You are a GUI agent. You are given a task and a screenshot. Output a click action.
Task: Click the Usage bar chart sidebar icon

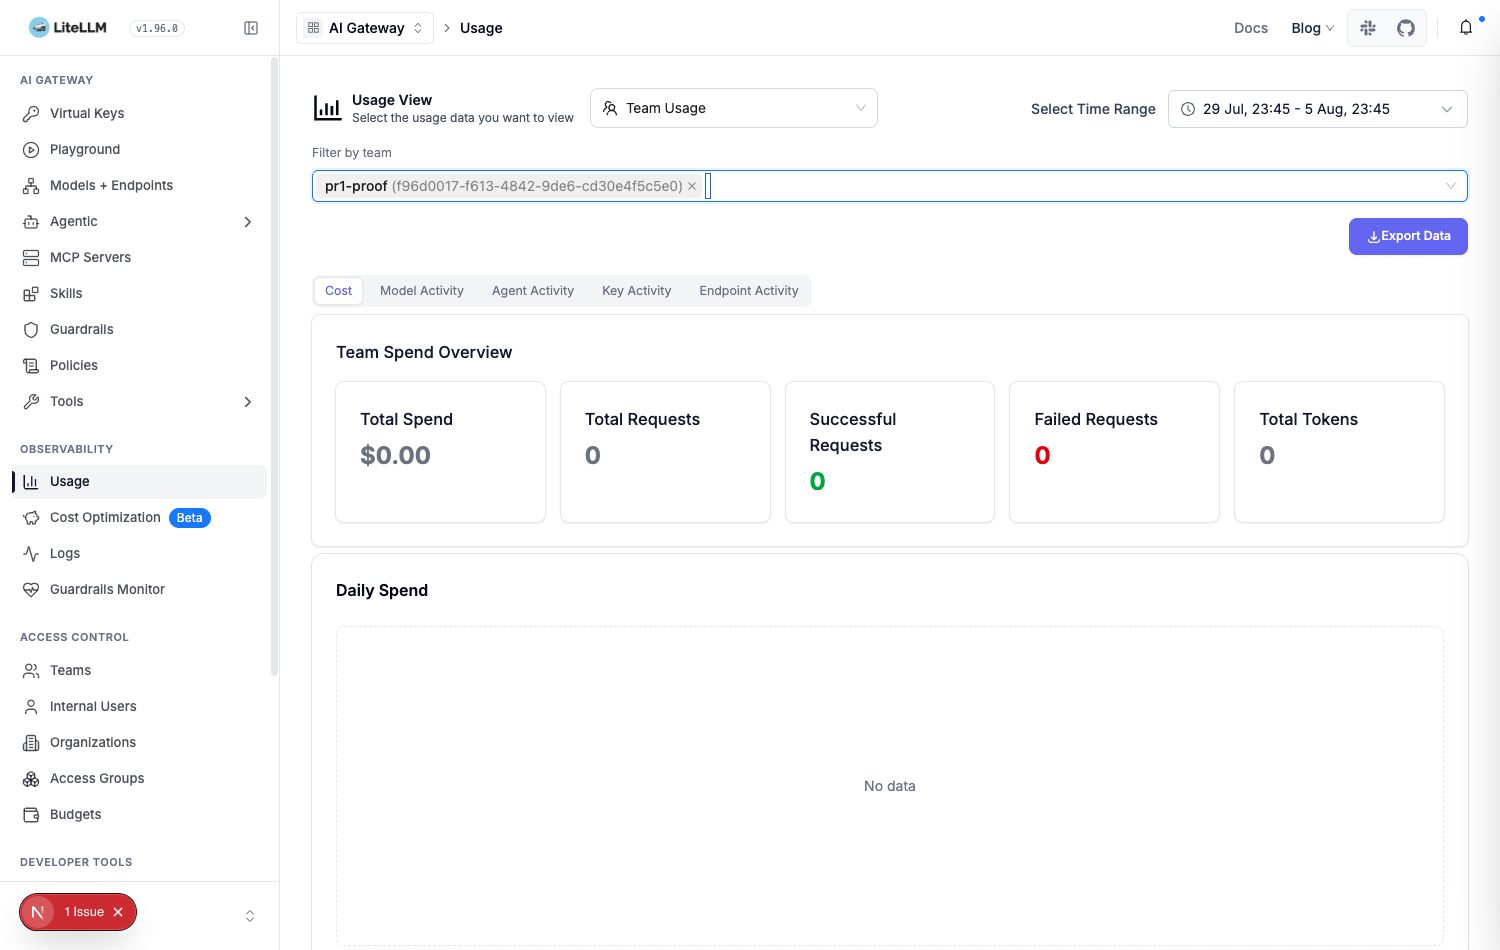[31, 482]
